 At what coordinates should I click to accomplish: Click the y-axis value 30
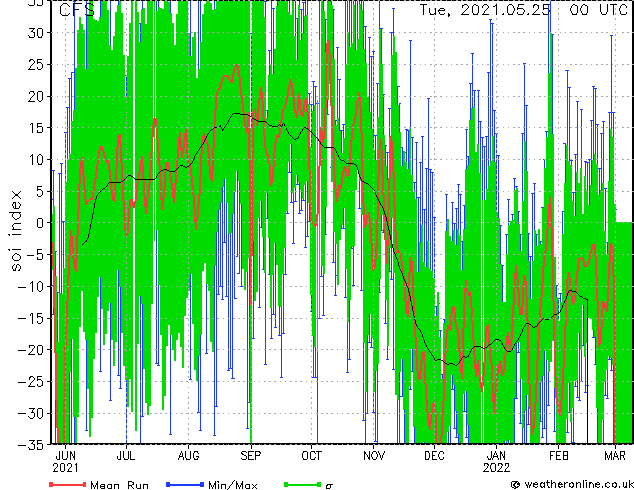pos(36,33)
